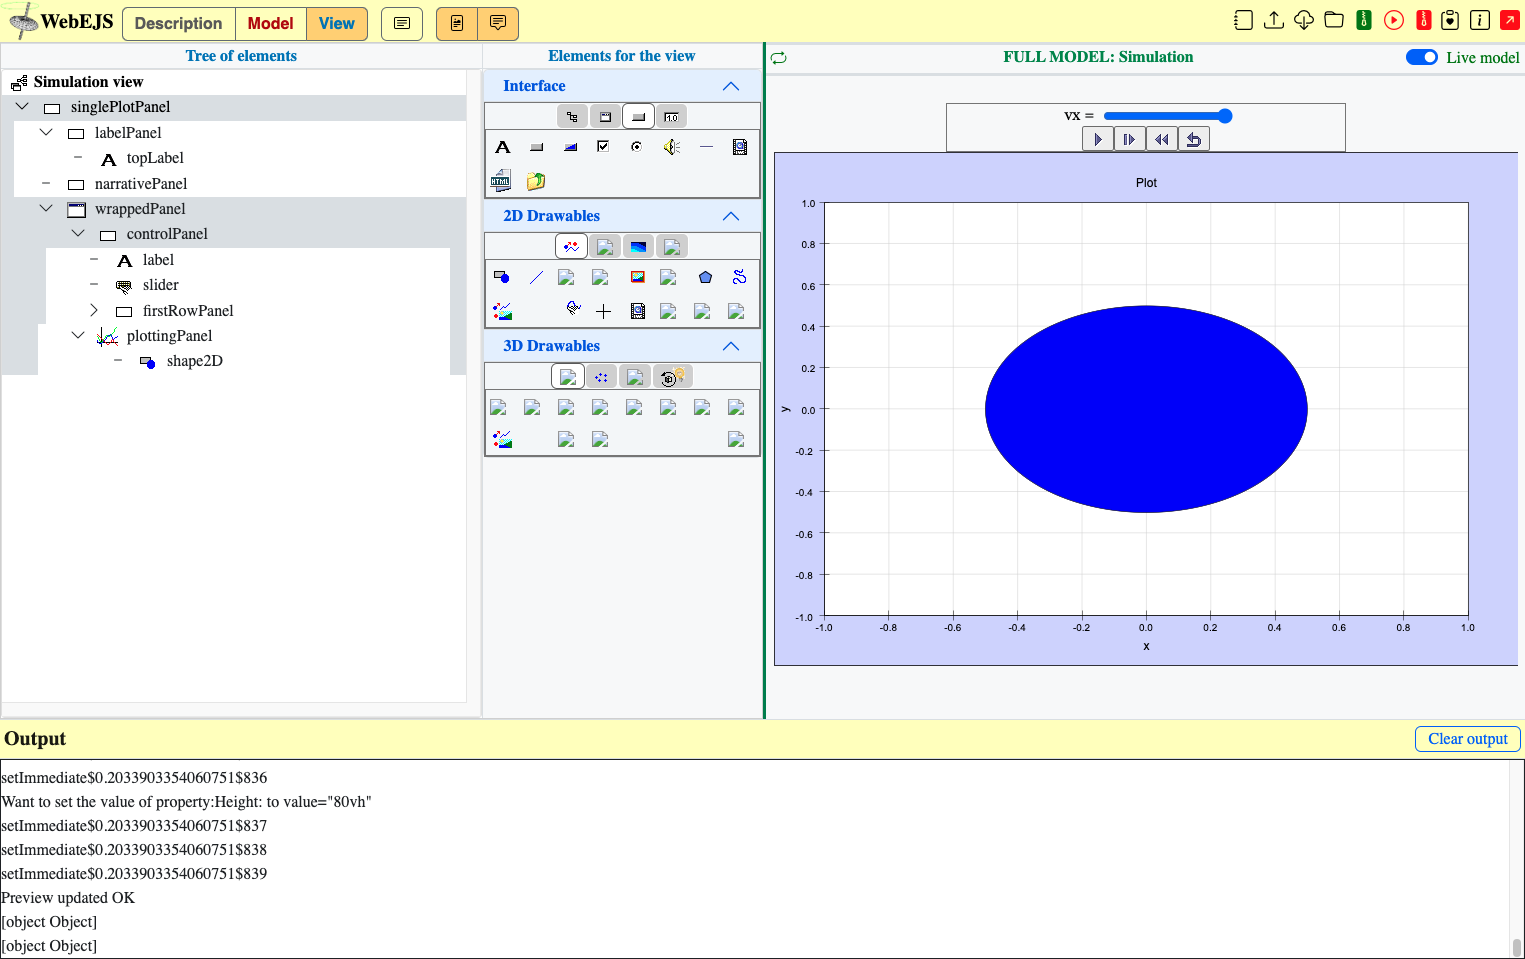The height and width of the screenshot is (959, 1525).
Task: Collapse the 3D Drawables section
Action: tap(731, 346)
